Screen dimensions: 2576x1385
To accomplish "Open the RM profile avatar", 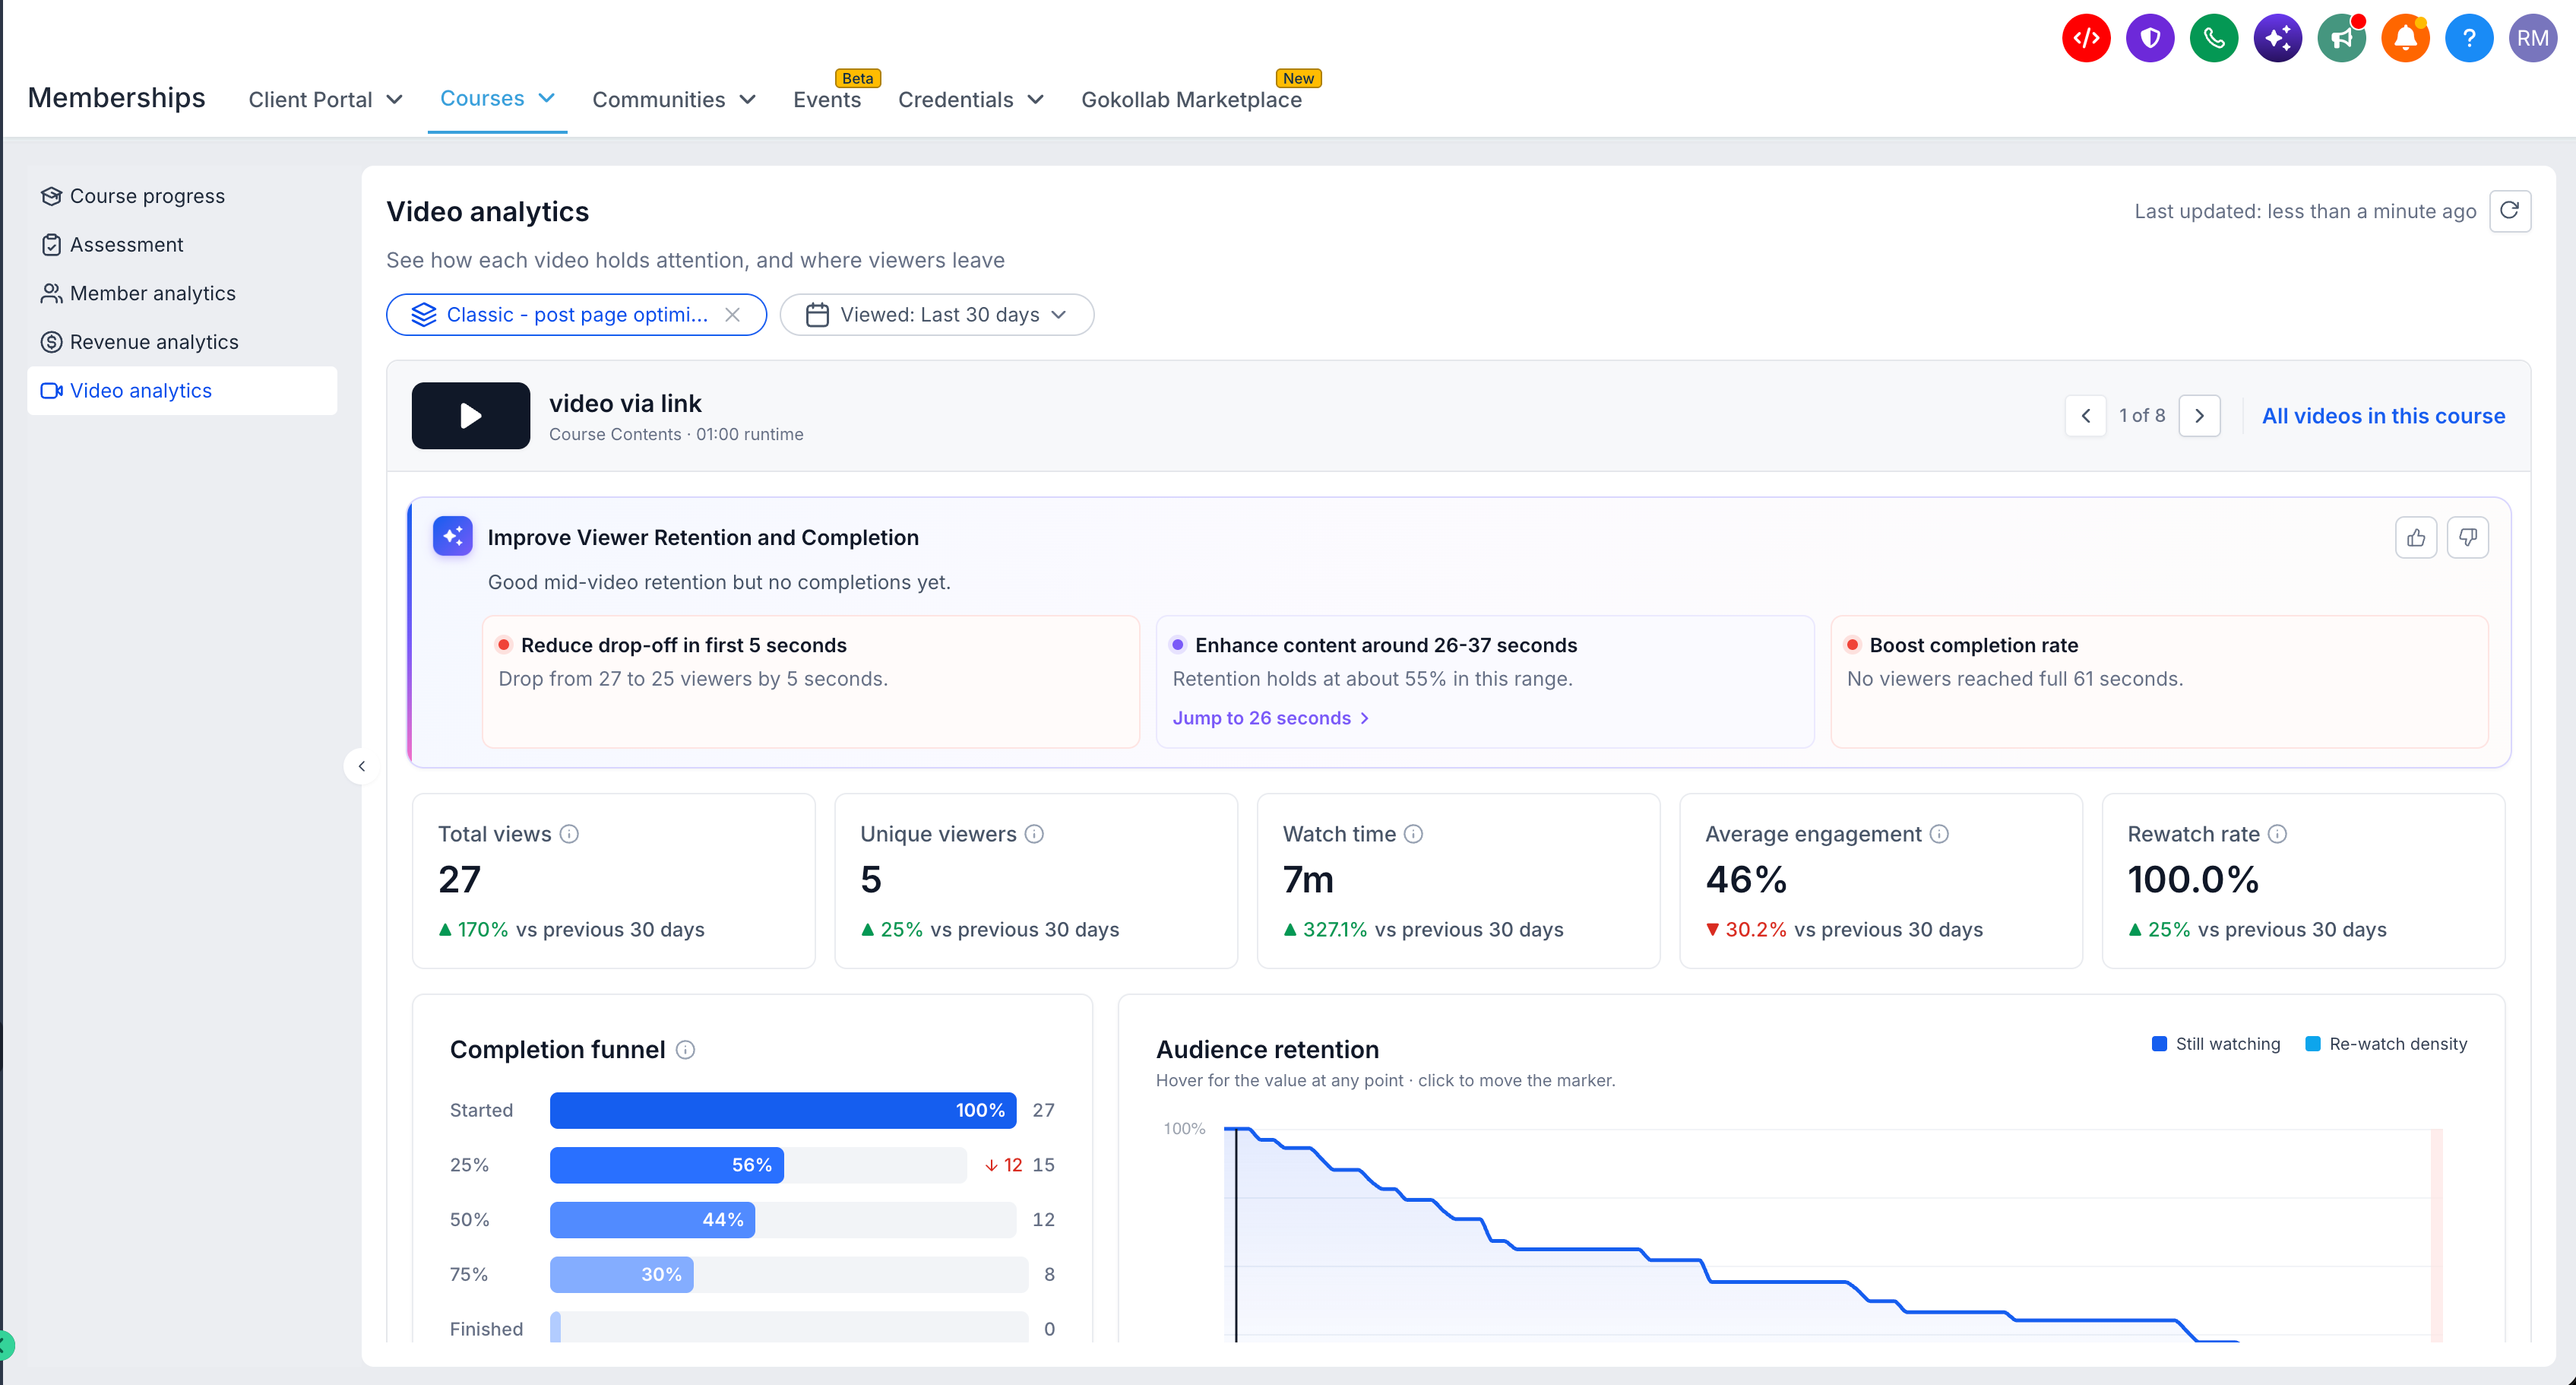I will point(2533,38).
